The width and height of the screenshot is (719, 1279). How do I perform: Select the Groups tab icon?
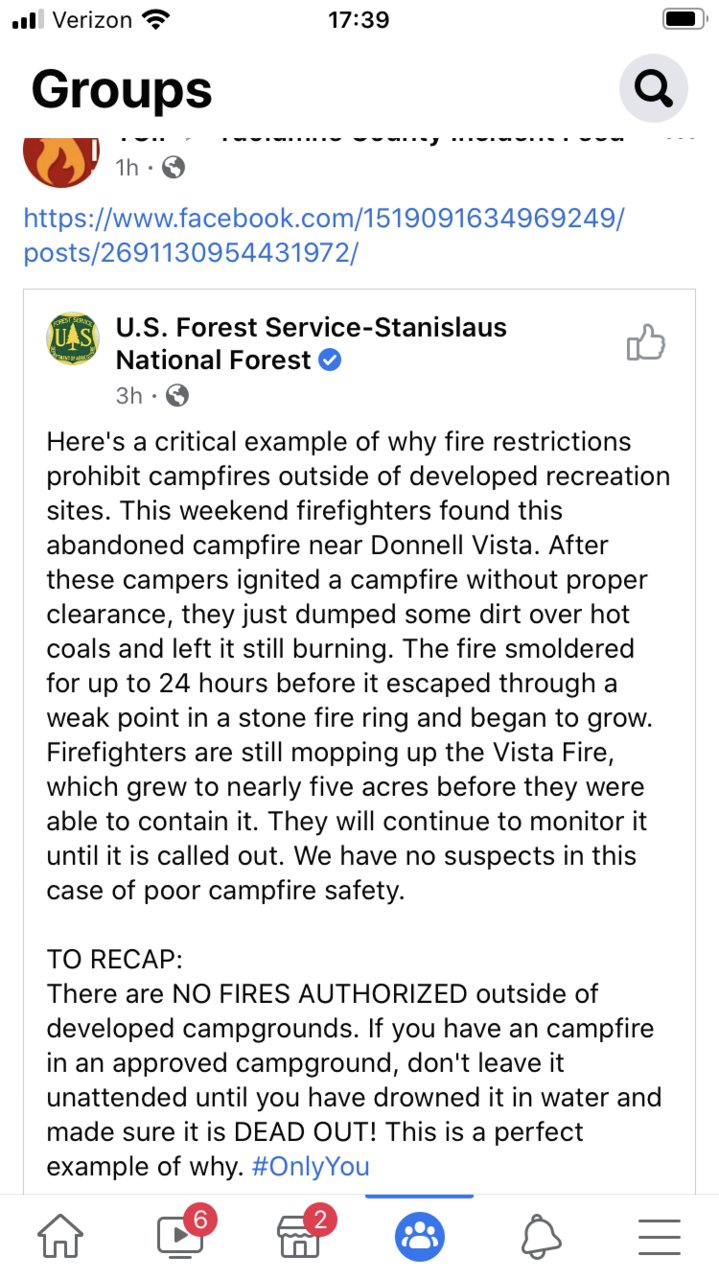tap(420, 1237)
